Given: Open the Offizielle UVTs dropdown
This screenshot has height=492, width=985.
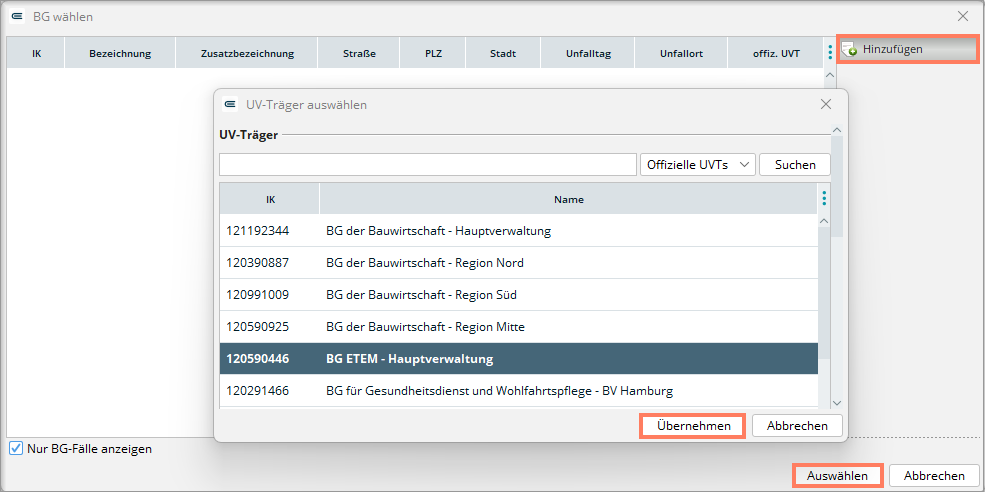Looking at the screenshot, I should pyautogui.click(x=697, y=165).
